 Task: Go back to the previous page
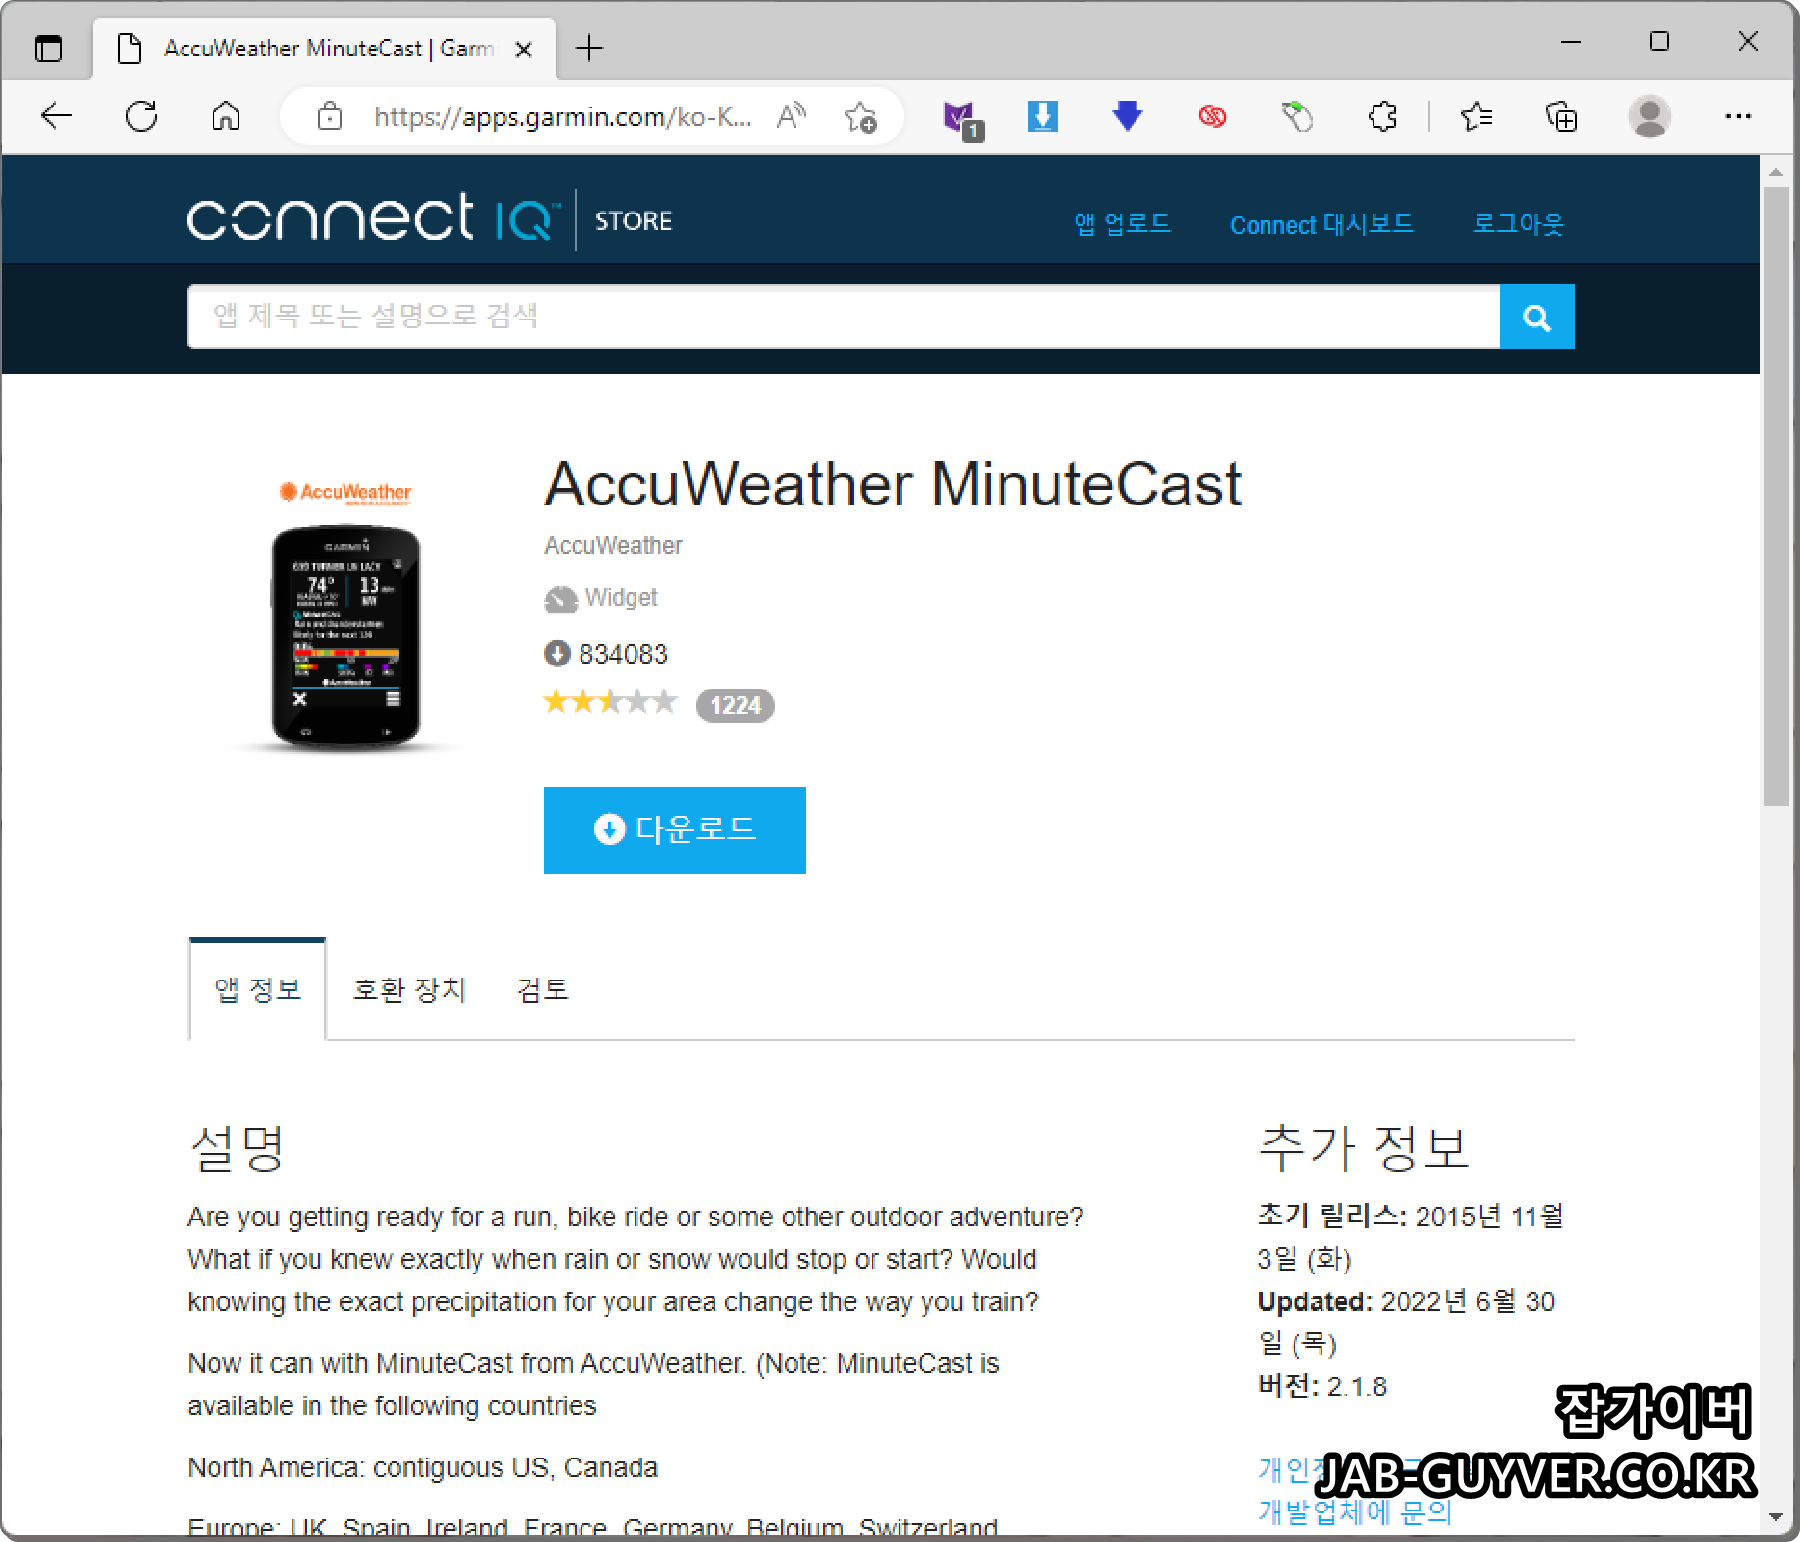click(x=57, y=117)
